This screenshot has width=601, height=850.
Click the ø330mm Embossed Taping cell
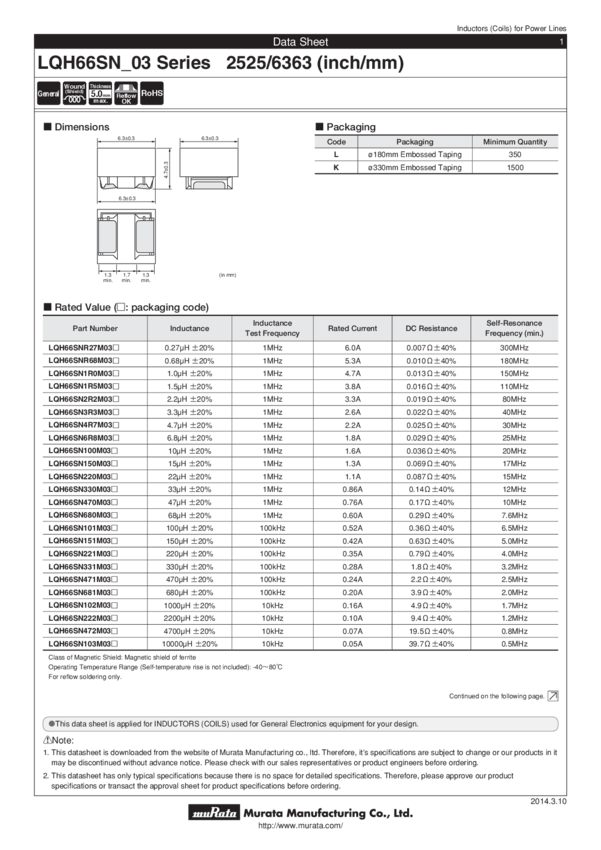[415, 168]
